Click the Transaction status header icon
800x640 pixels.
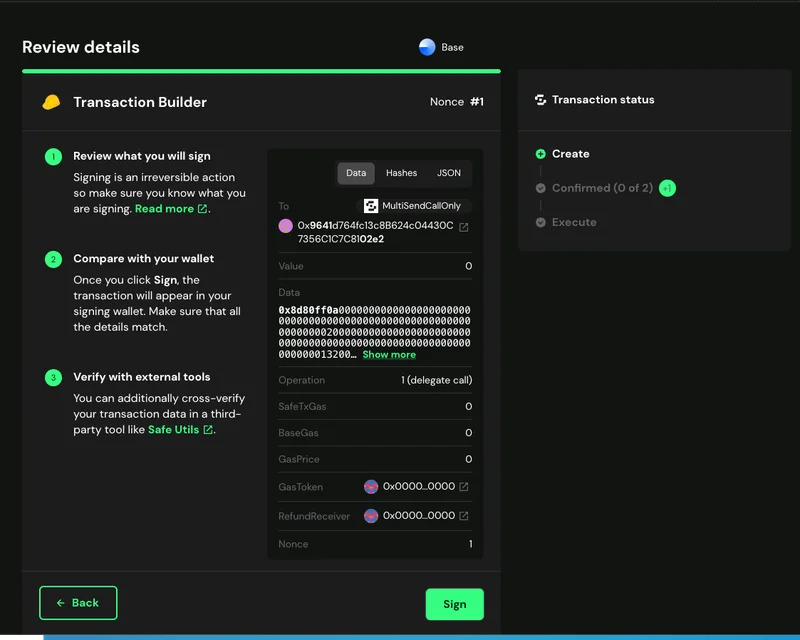(541, 100)
